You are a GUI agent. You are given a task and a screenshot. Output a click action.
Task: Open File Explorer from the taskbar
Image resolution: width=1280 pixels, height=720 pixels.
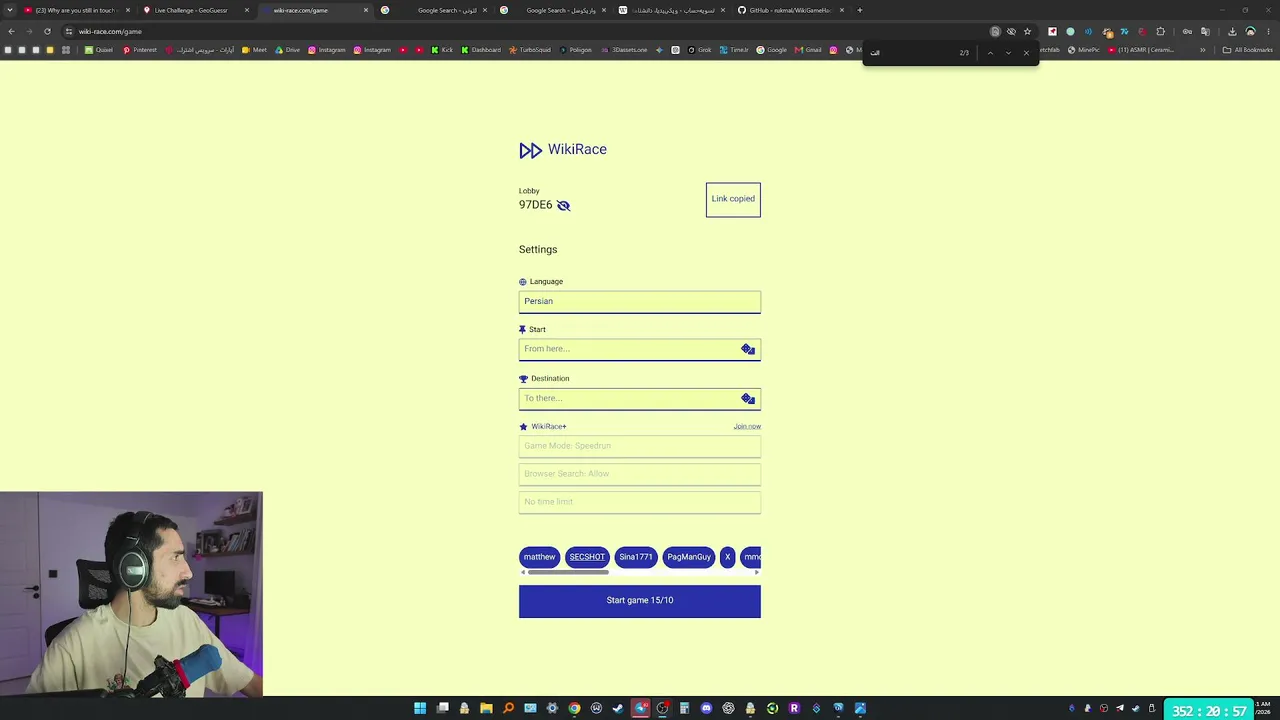click(x=486, y=709)
